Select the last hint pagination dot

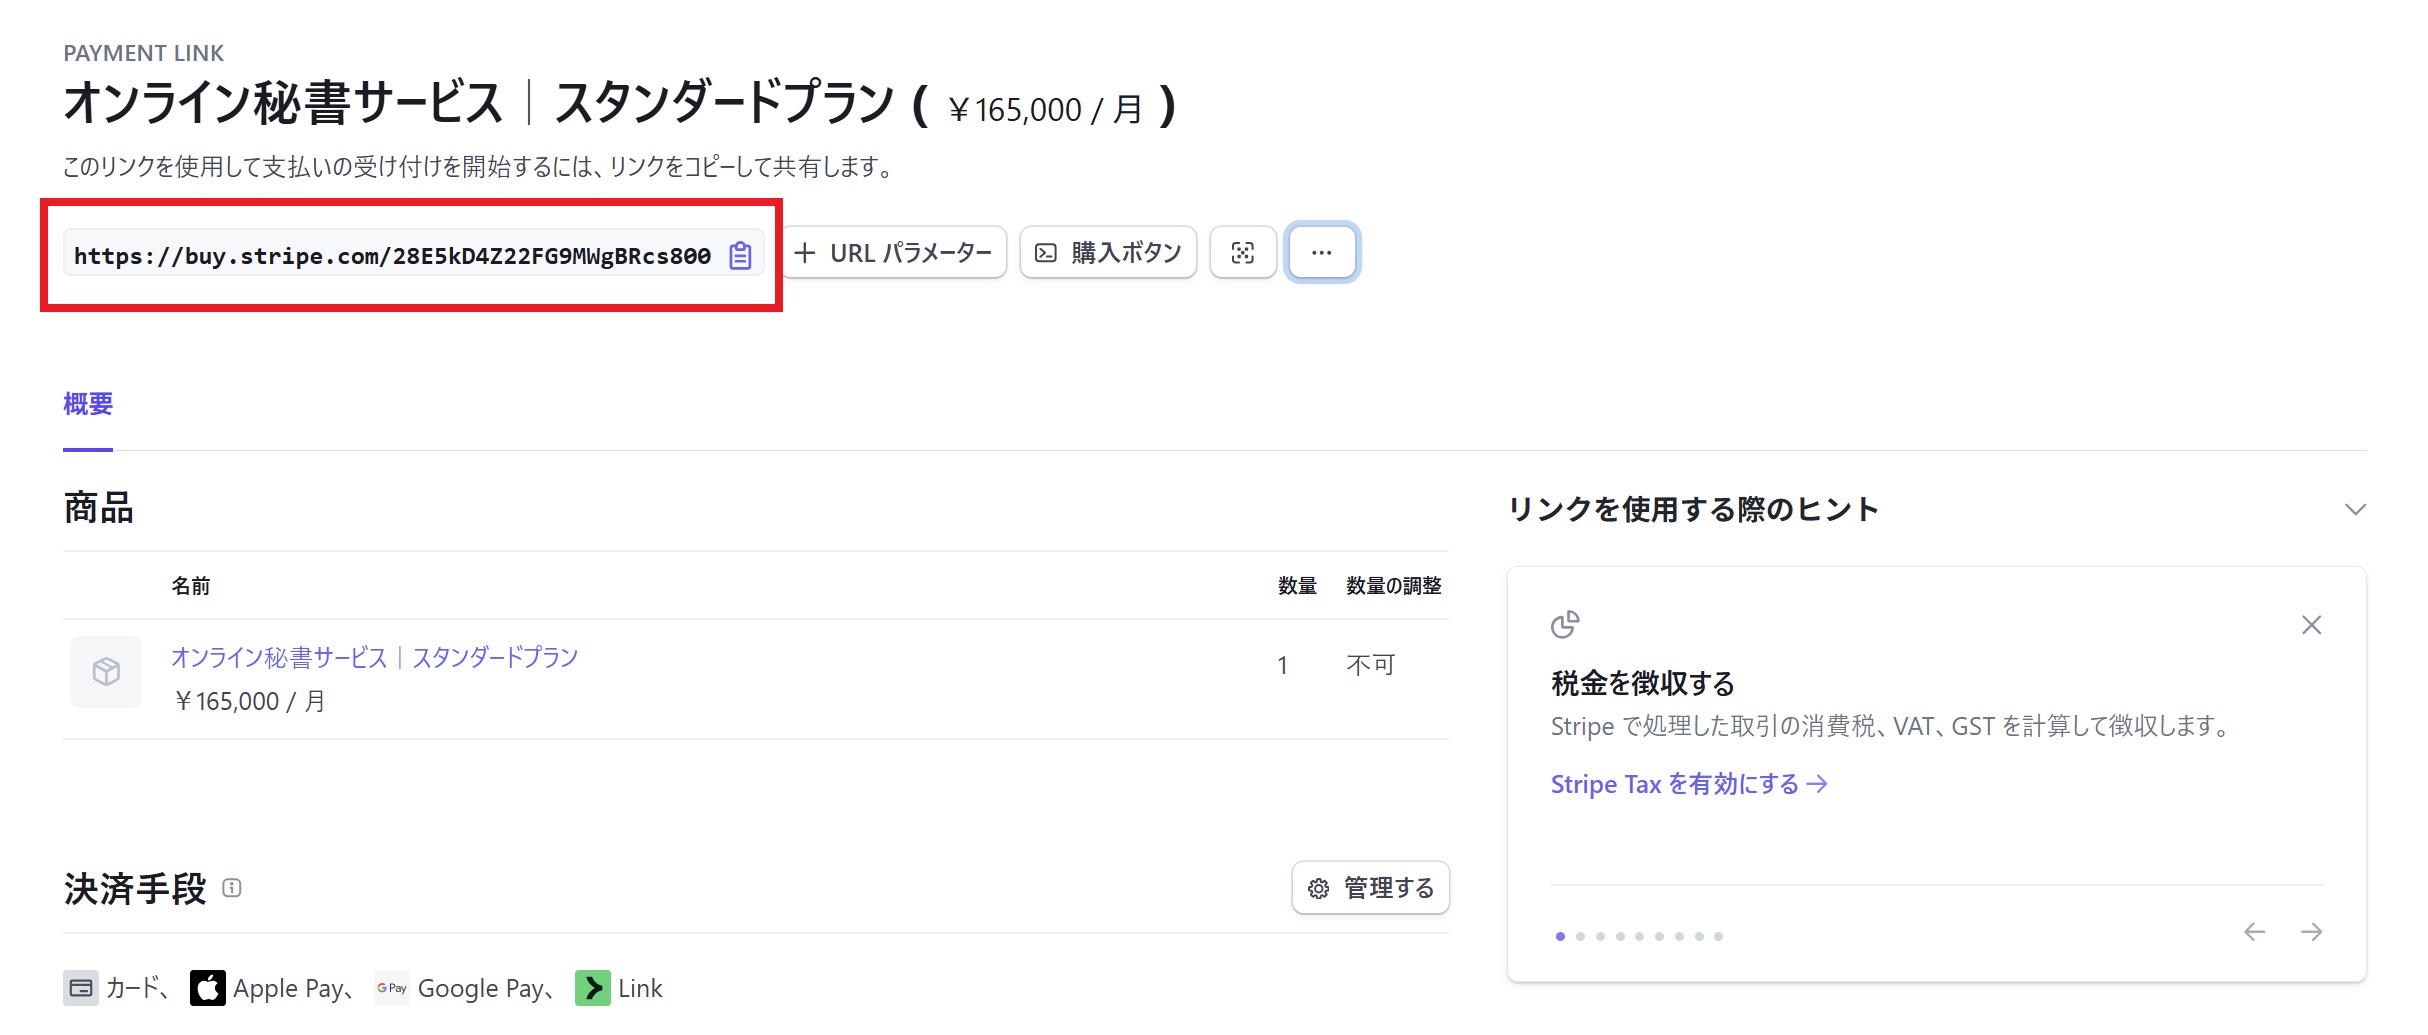click(x=1718, y=936)
